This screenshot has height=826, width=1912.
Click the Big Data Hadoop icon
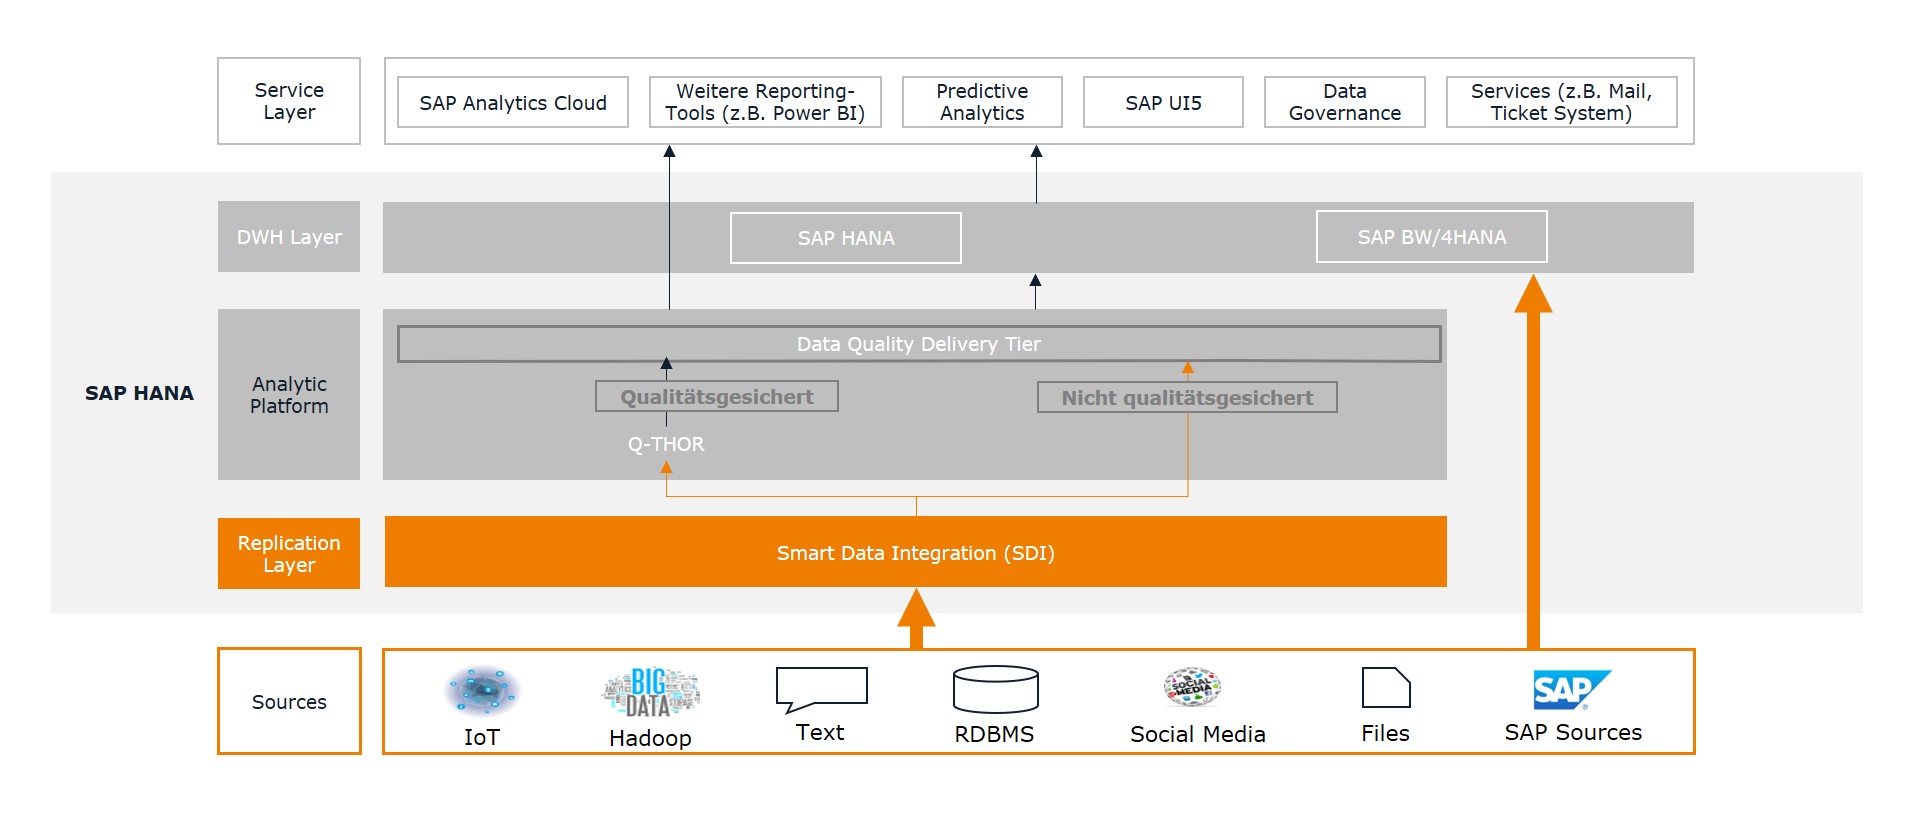pos(650,692)
